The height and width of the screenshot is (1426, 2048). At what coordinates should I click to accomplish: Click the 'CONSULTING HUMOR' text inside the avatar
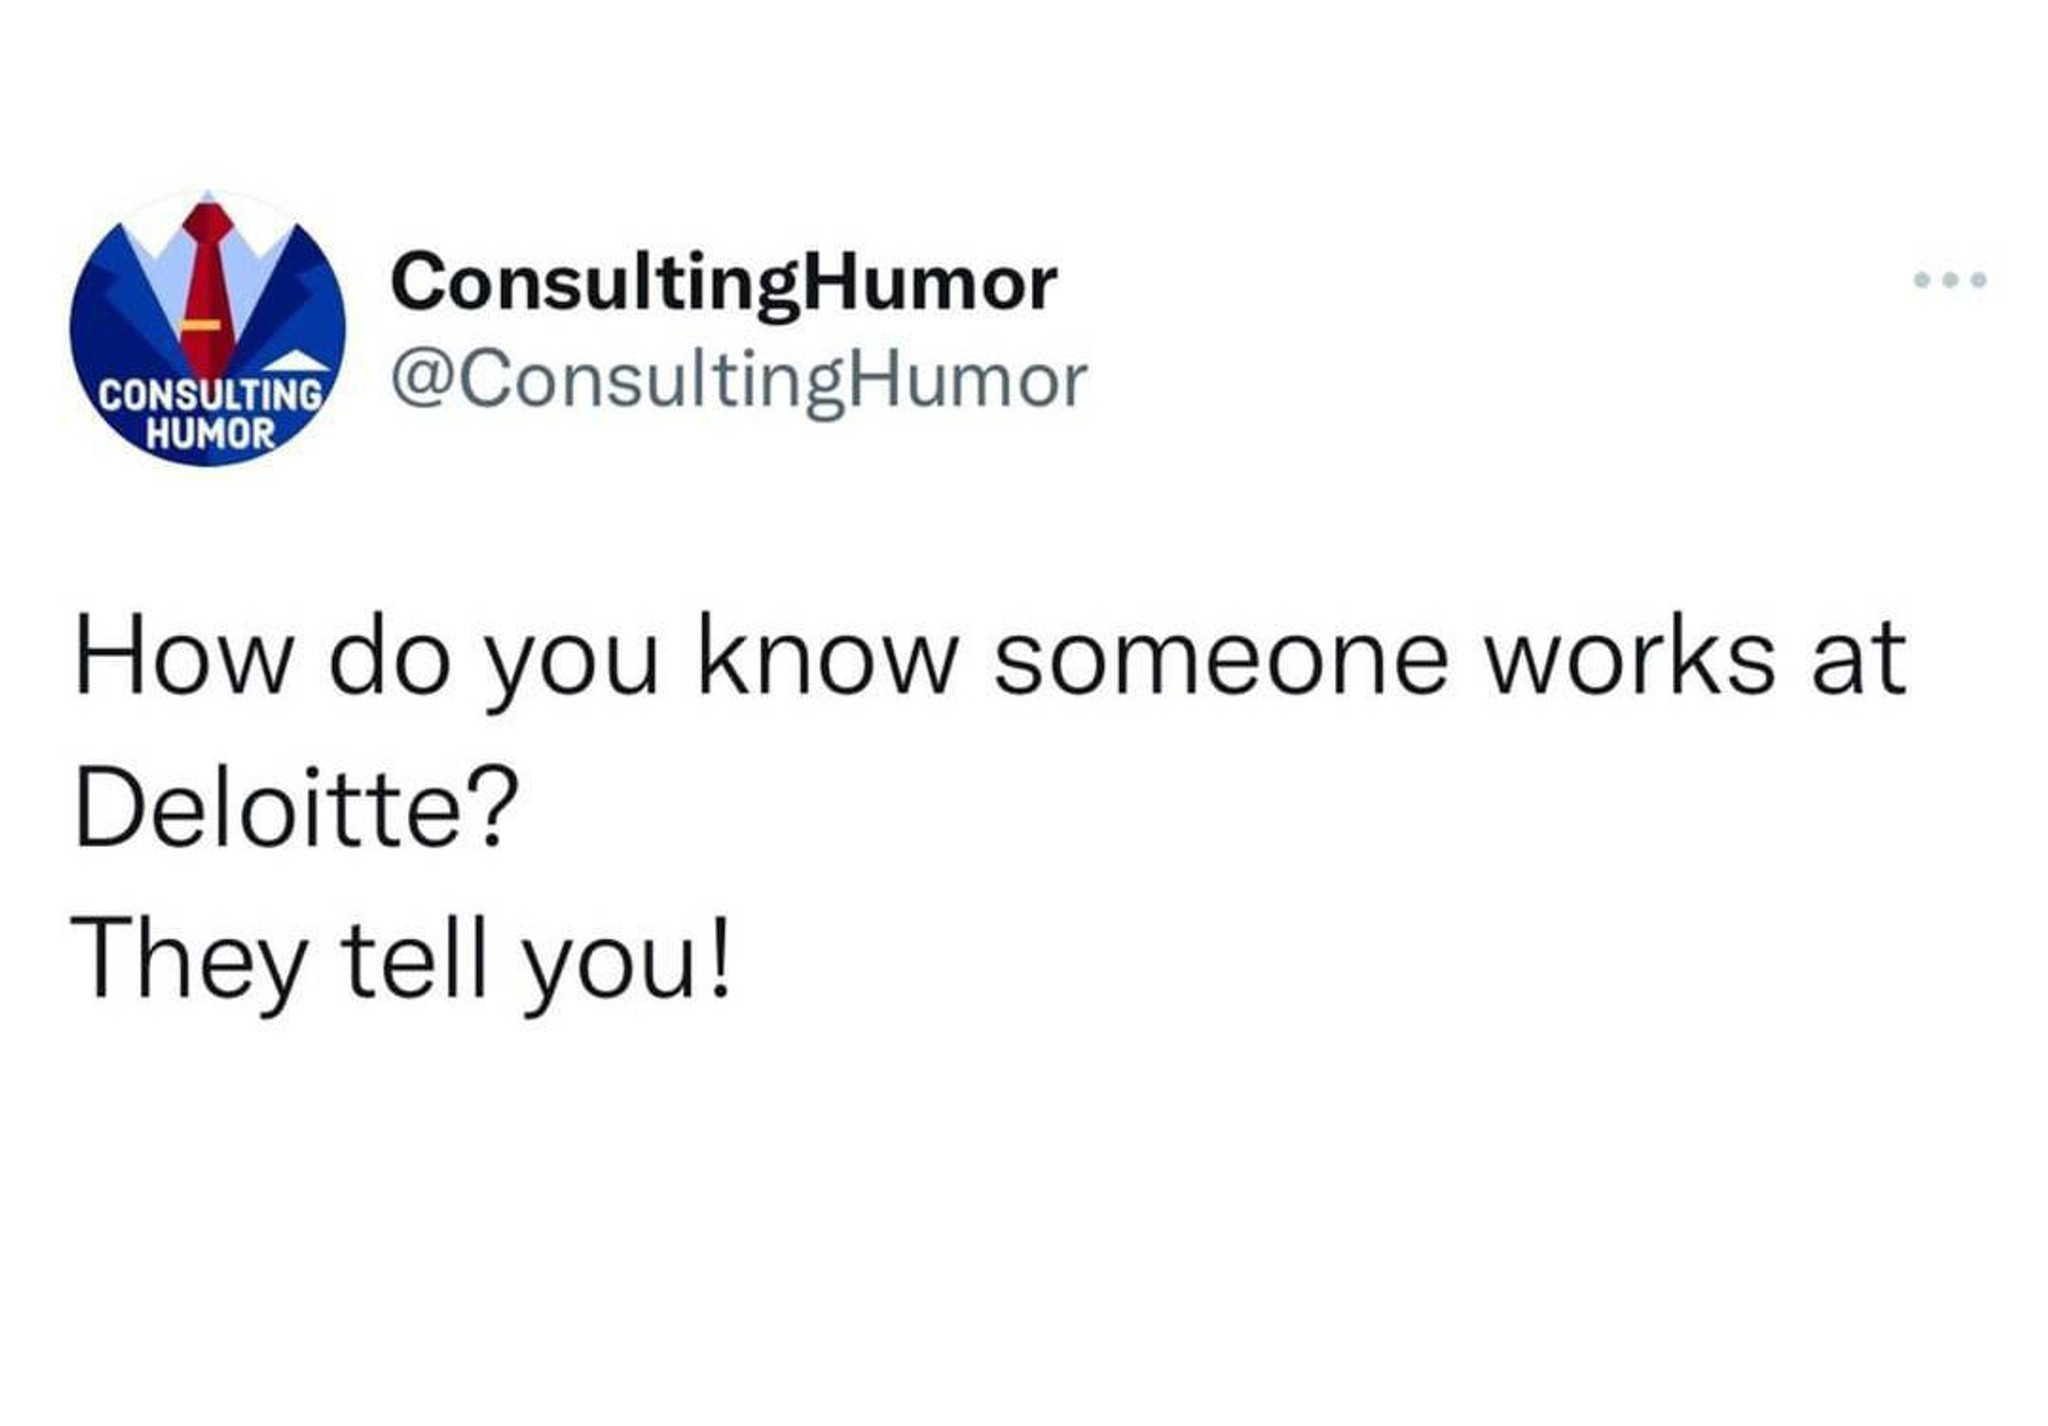[210, 413]
